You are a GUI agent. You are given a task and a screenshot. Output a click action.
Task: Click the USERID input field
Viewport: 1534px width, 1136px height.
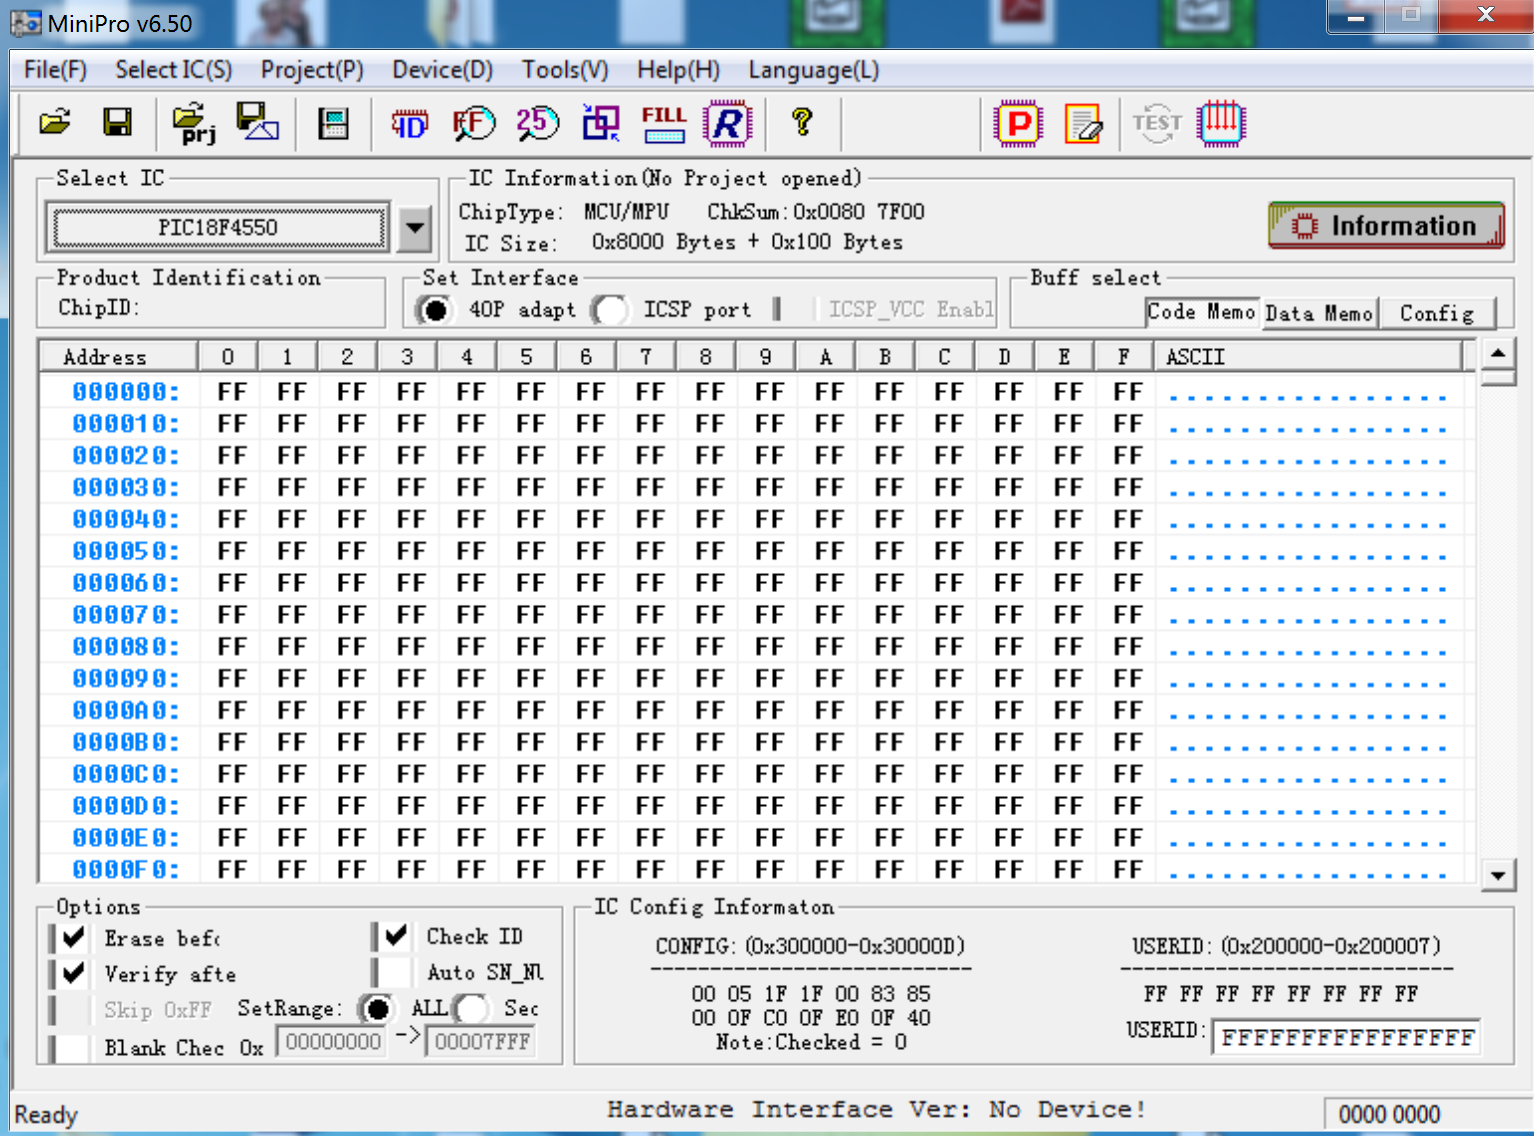1346,1037
